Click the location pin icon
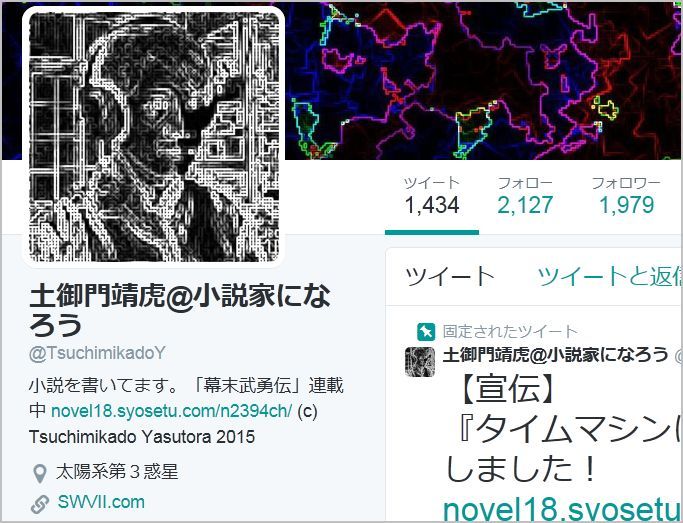Screen dimensions: 683x523 40,473
